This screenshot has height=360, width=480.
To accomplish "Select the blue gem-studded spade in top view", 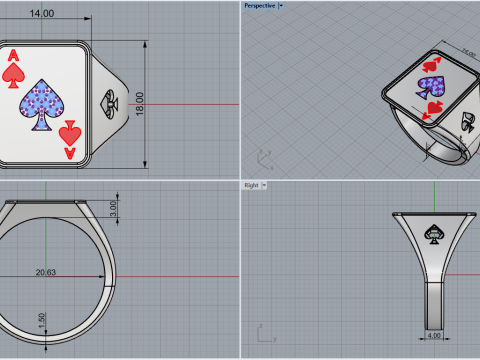I will (x=42, y=105).
